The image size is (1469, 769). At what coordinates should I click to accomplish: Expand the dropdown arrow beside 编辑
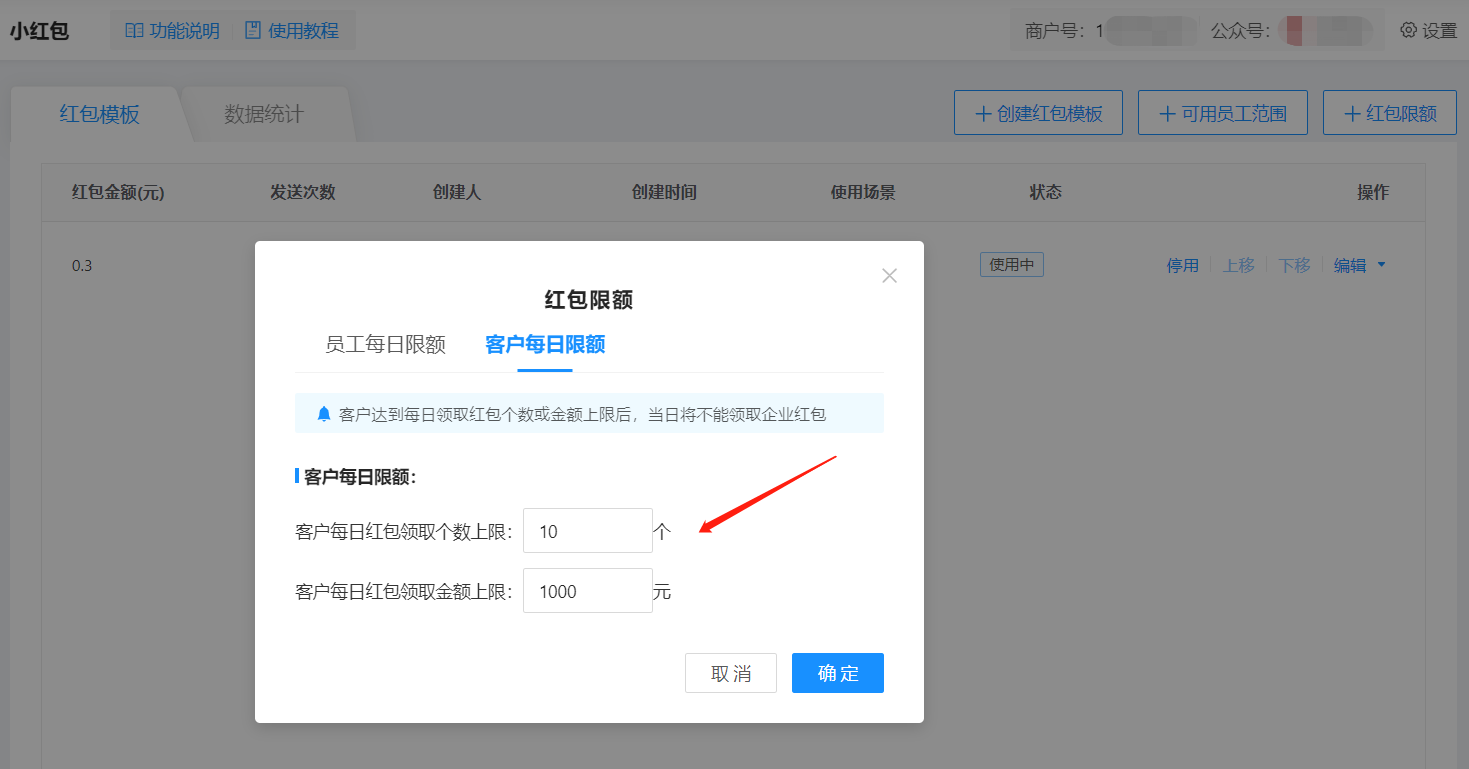pyautogui.click(x=1382, y=265)
